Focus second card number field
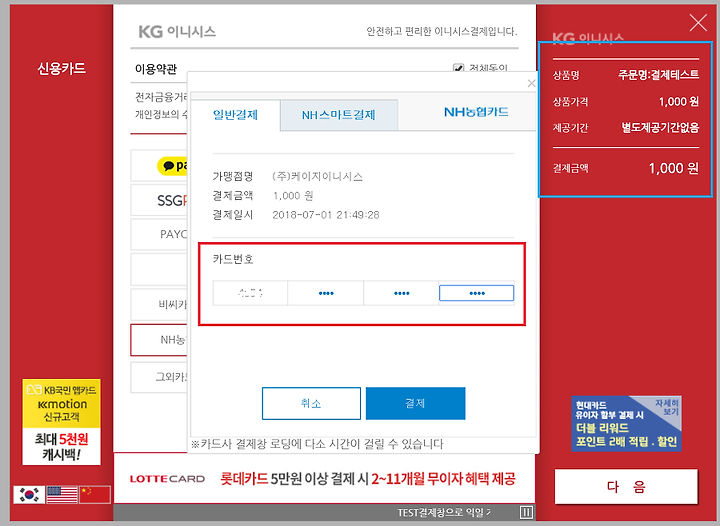This screenshot has height=526, width=720. 326,293
